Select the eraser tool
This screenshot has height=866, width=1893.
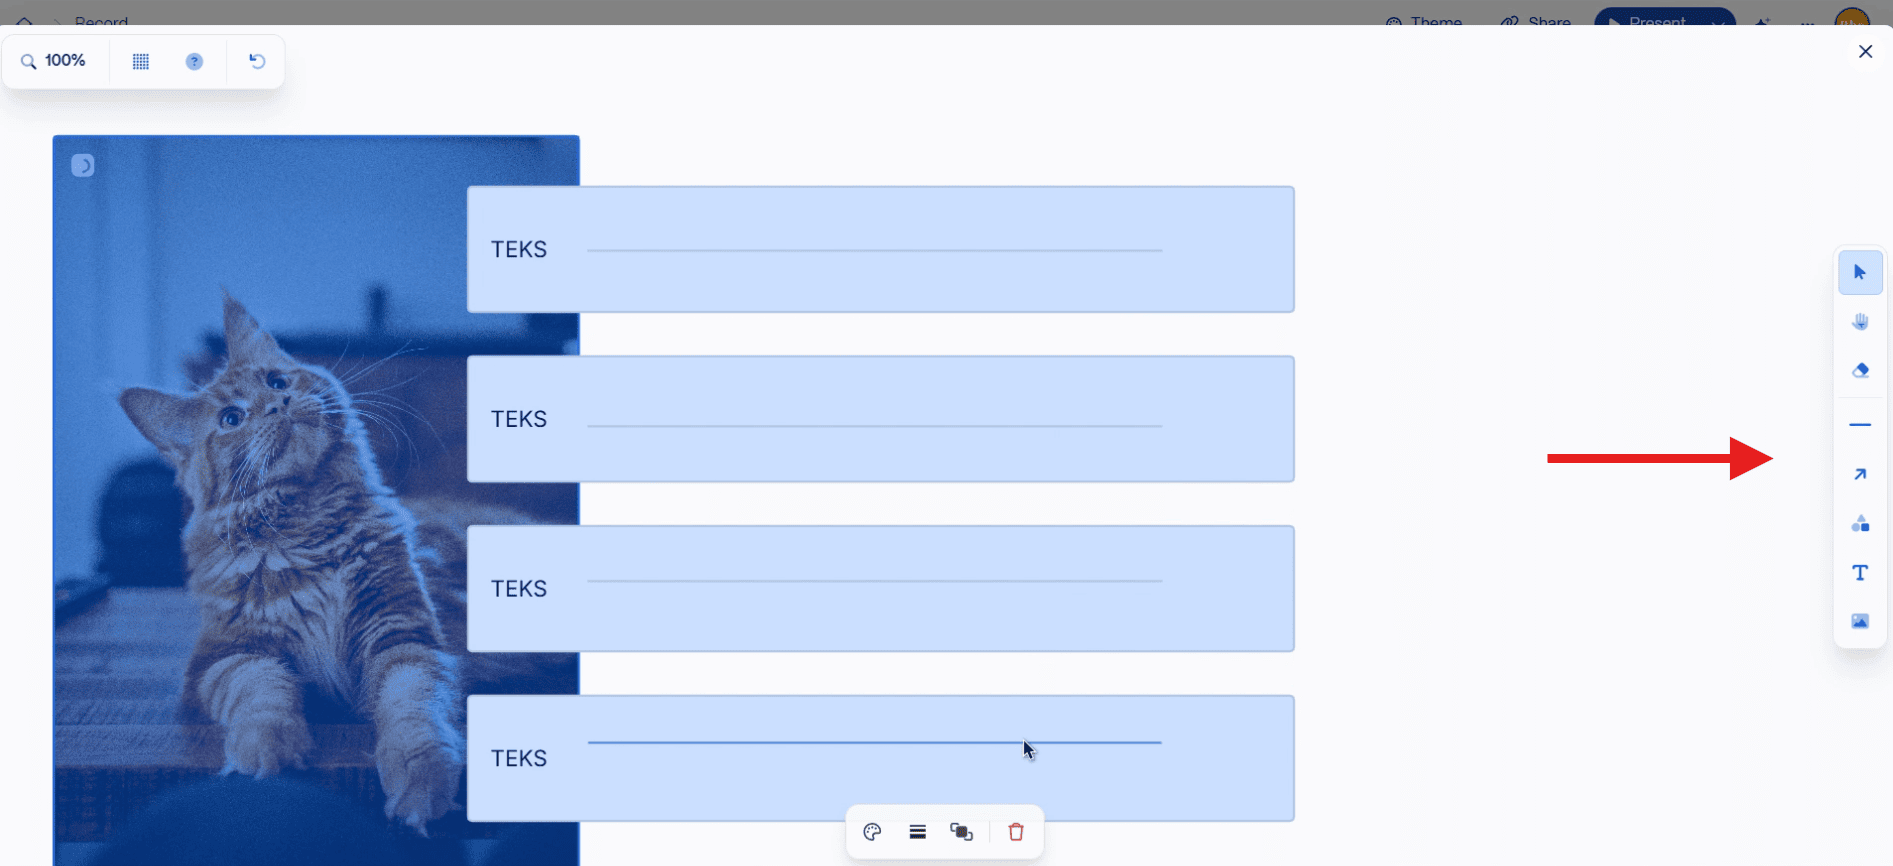tap(1859, 369)
